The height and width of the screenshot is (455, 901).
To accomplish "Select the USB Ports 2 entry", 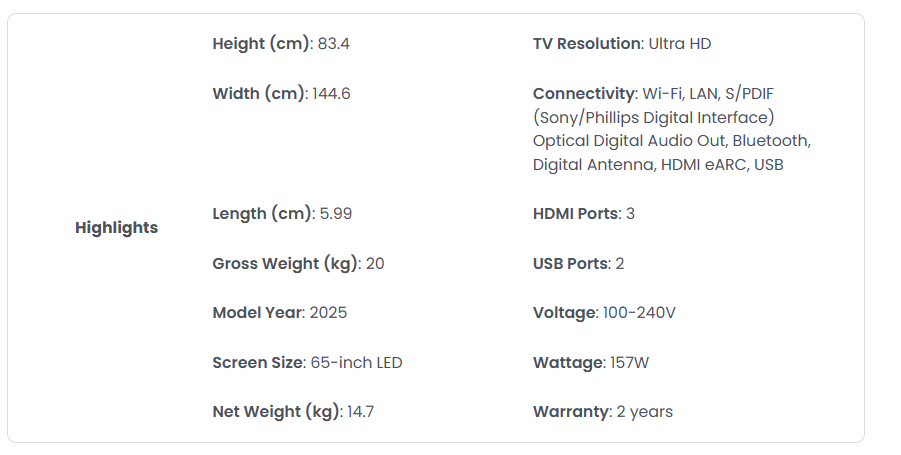I will pos(578,264).
